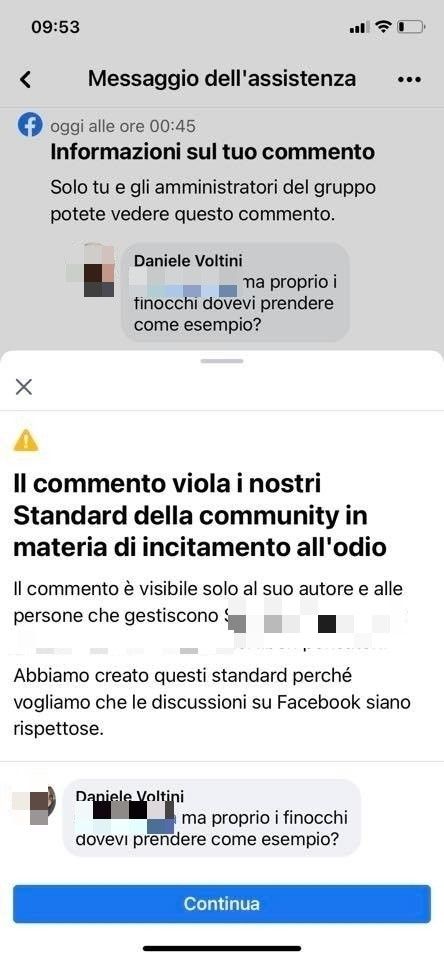Tap the 09:53 clock in status bar
The width and height of the screenshot is (444, 960).
click(55, 28)
